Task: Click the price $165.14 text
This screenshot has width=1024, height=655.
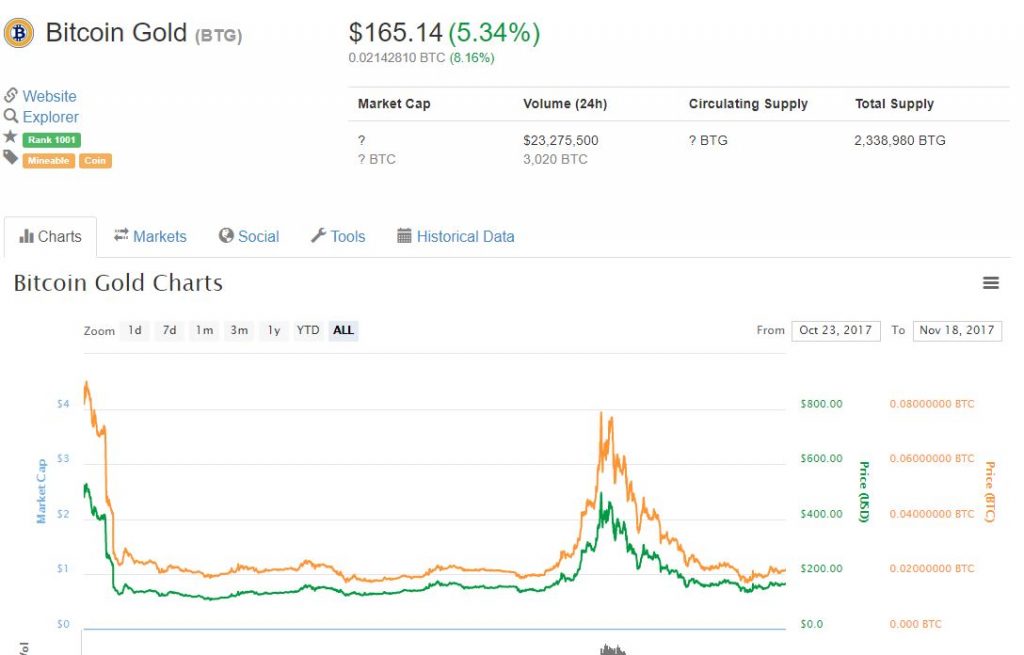Action: 395,33
